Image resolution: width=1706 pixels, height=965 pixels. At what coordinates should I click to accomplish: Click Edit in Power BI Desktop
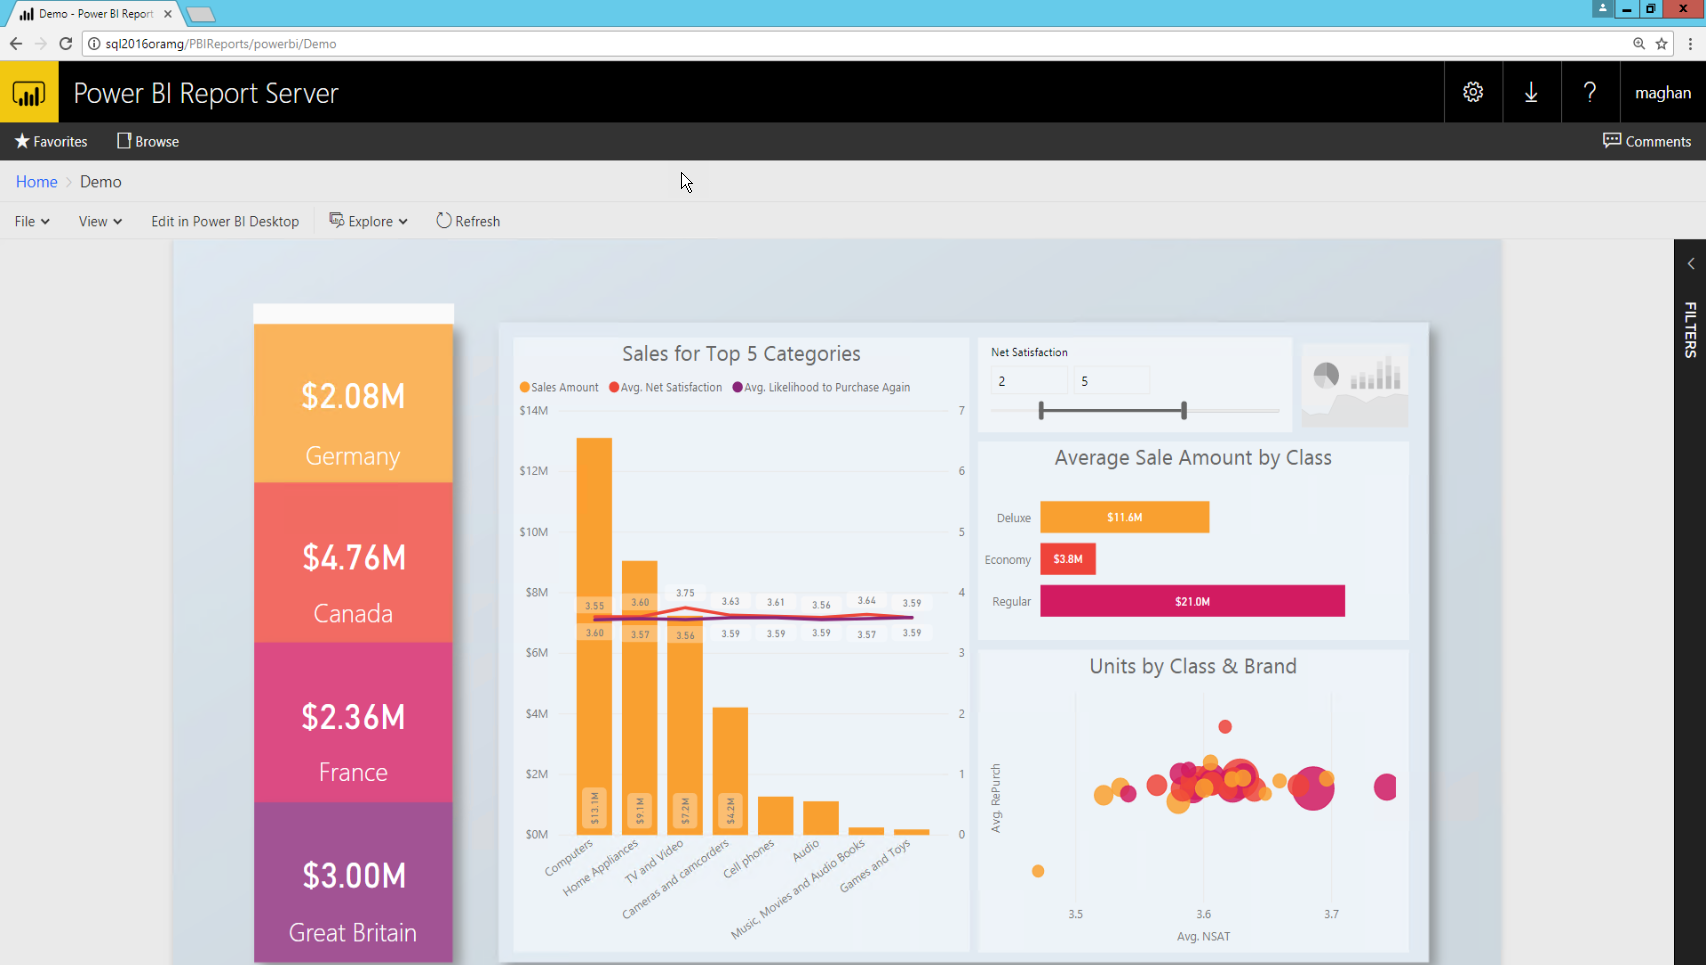tap(225, 221)
